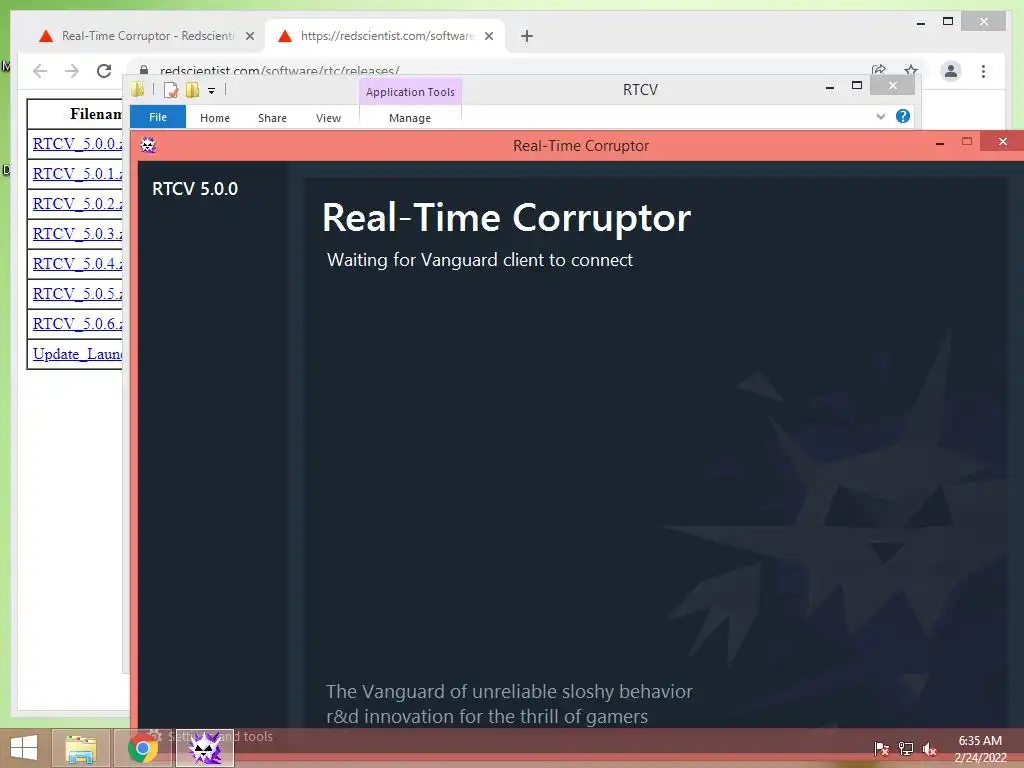Bookmark this page with the star icon
Screen dimensions: 1024x768
coord(911,70)
